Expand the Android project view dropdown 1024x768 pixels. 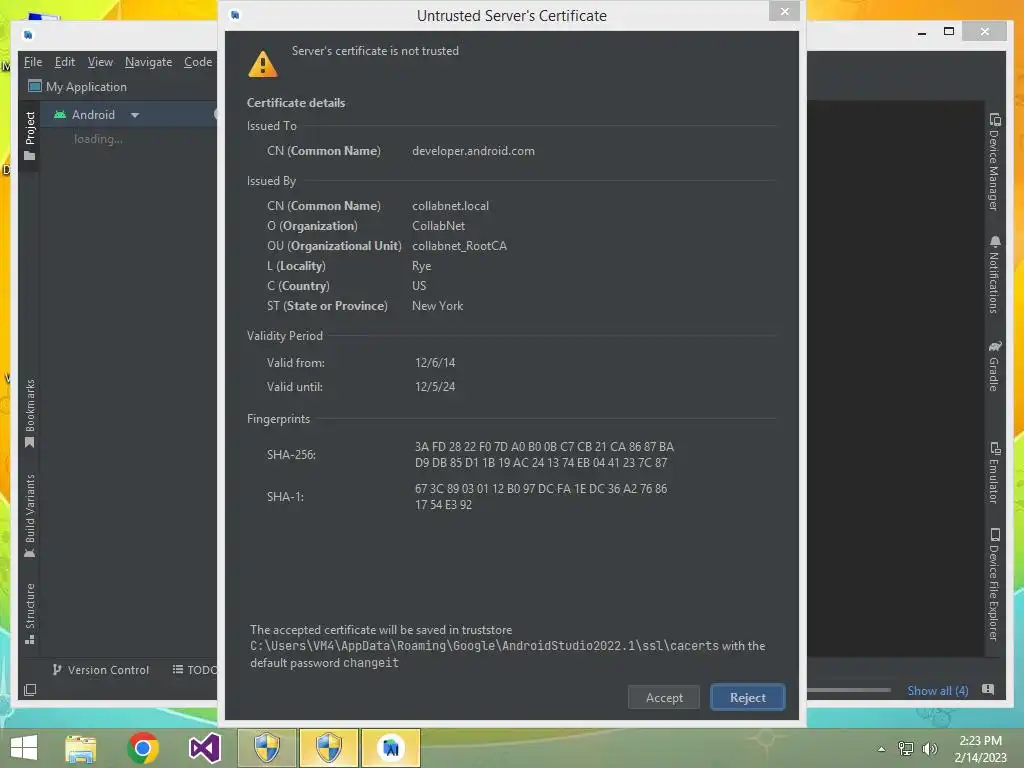click(x=135, y=115)
